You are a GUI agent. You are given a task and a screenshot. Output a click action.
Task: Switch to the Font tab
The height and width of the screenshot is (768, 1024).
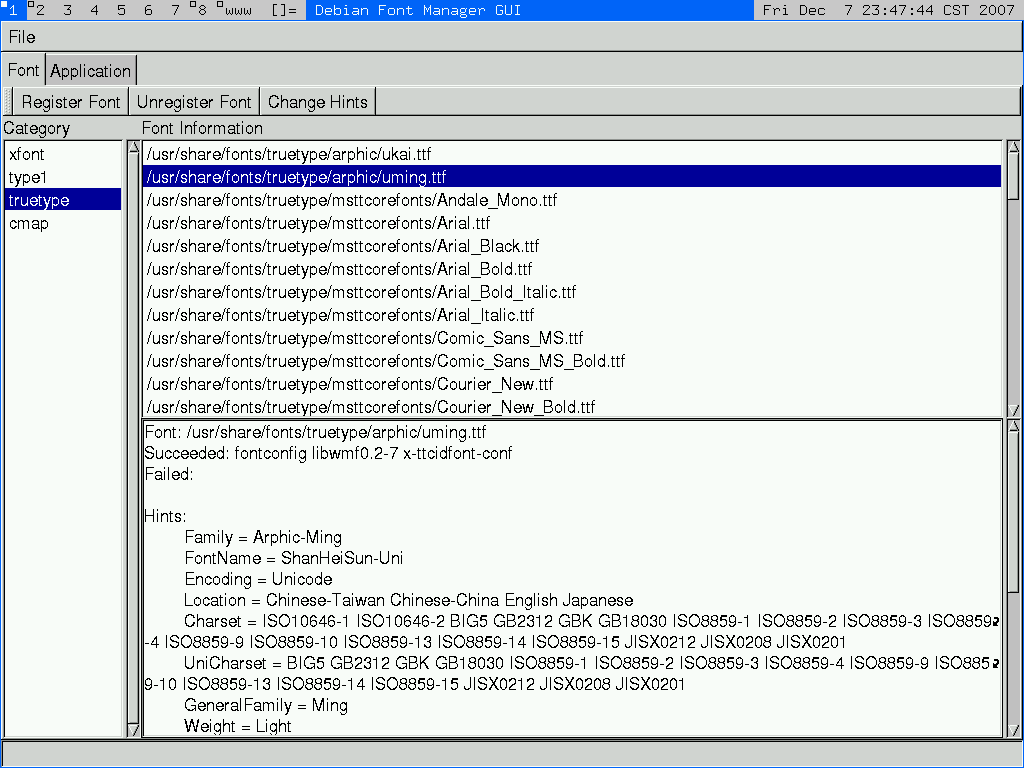click(24, 70)
